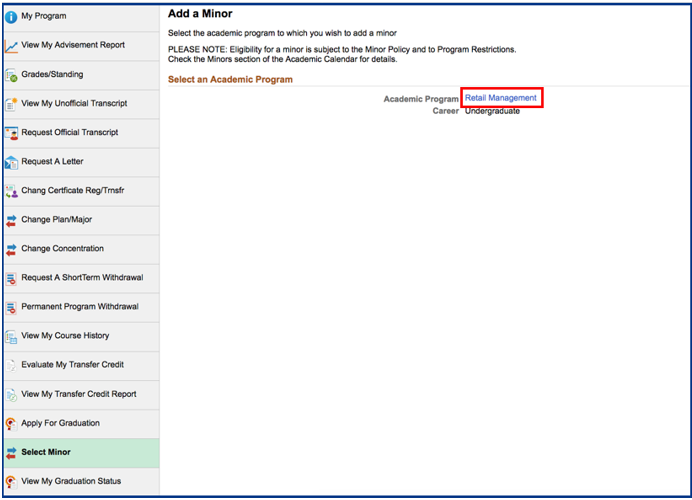692x500 pixels.
Task: Click the View My Advisement Report chart icon
Action: [11, 46]
